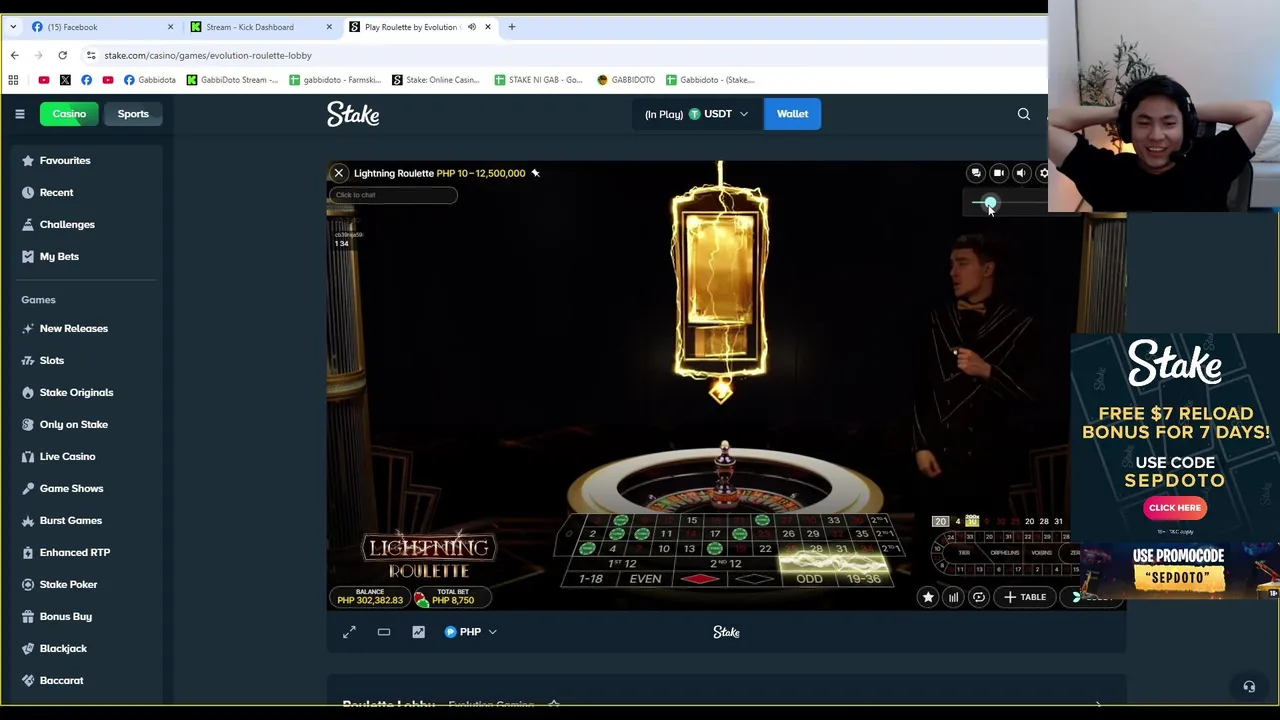Close the Lightning Roulette game with X
This screenshot has width=1280, height=720.
click(x=339, y=173)
